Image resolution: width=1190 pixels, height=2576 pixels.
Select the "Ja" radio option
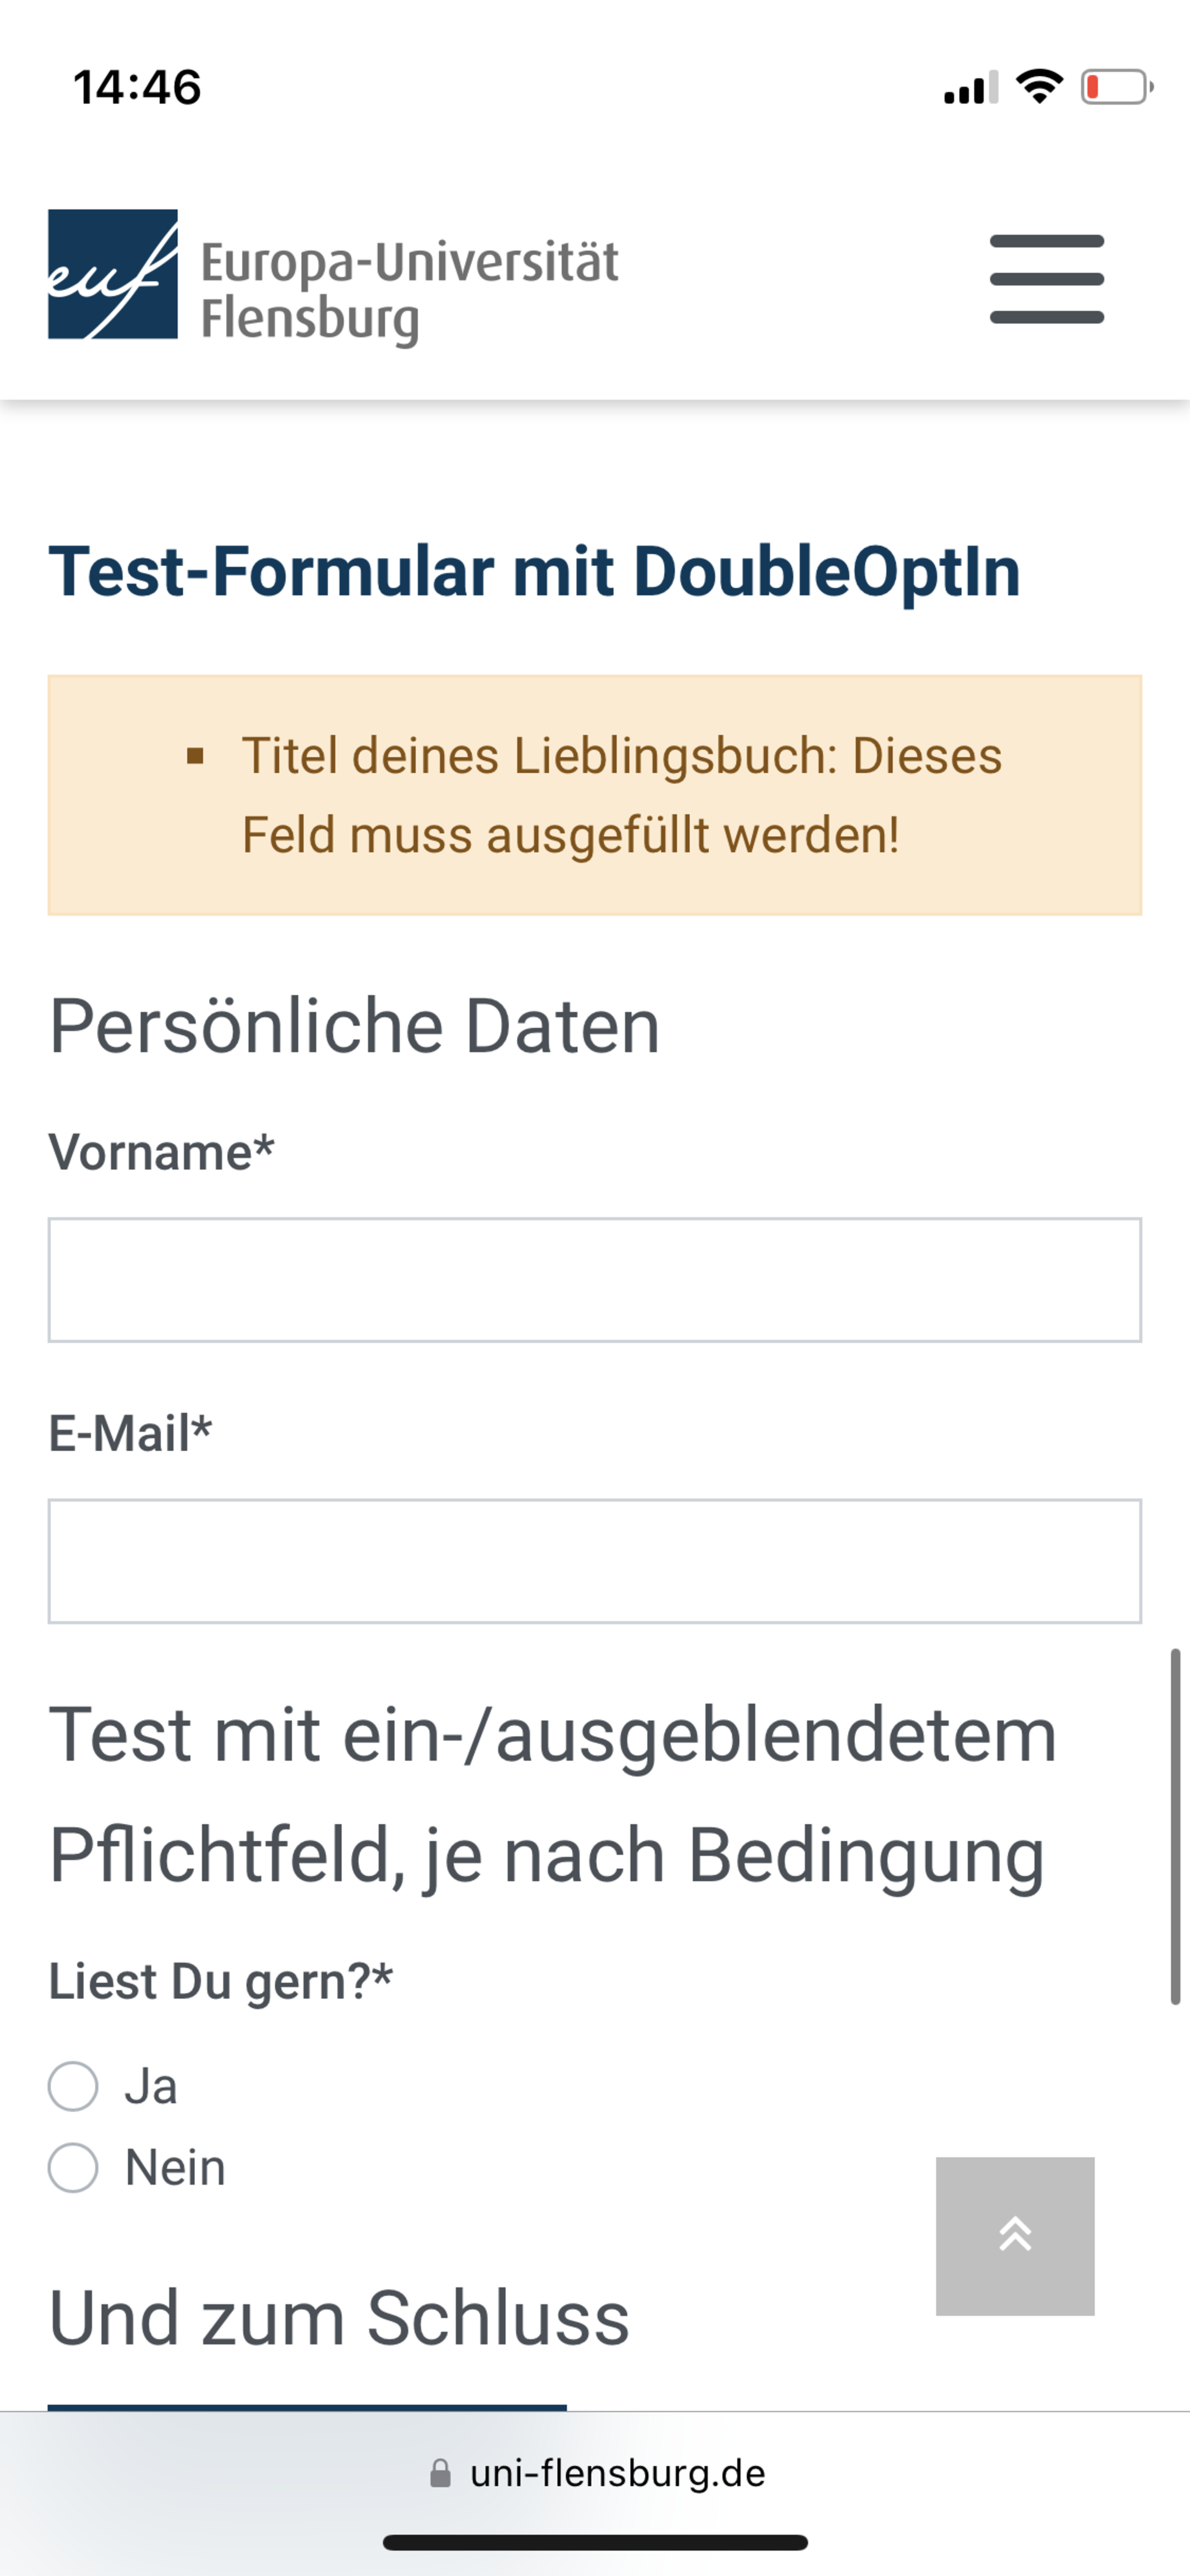(x=74, y=2086)
